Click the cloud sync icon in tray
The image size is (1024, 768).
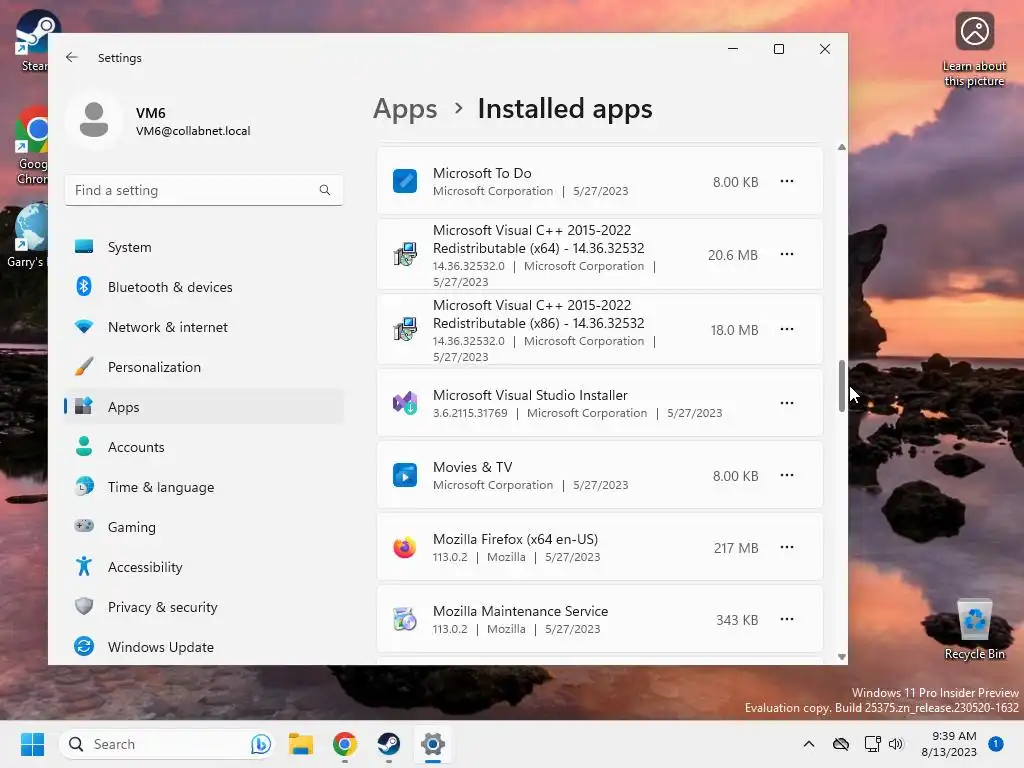point(841,744)
